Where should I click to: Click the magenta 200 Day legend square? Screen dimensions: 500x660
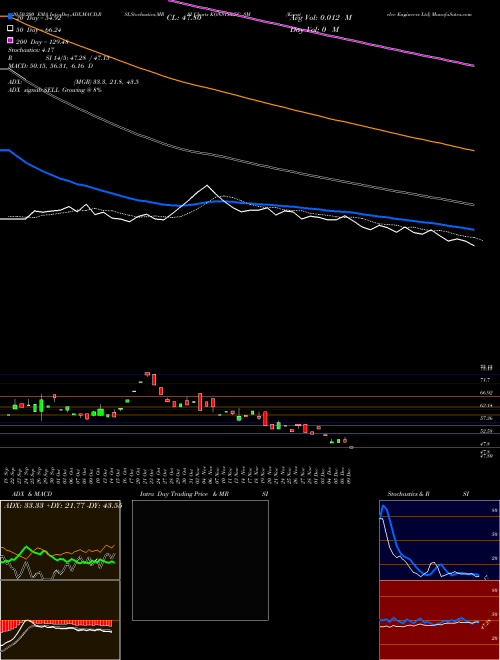coord(10,40)
